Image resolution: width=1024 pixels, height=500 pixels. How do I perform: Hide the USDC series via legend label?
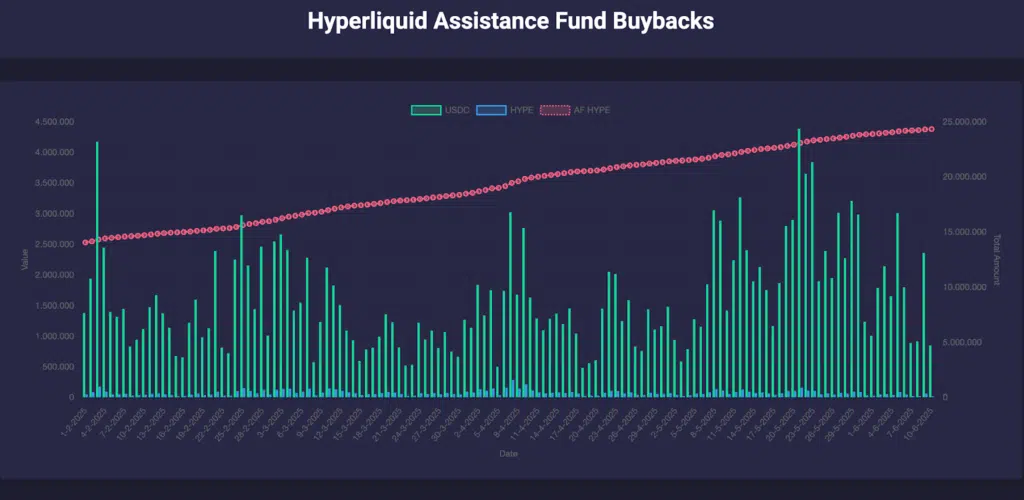(455, 109)
